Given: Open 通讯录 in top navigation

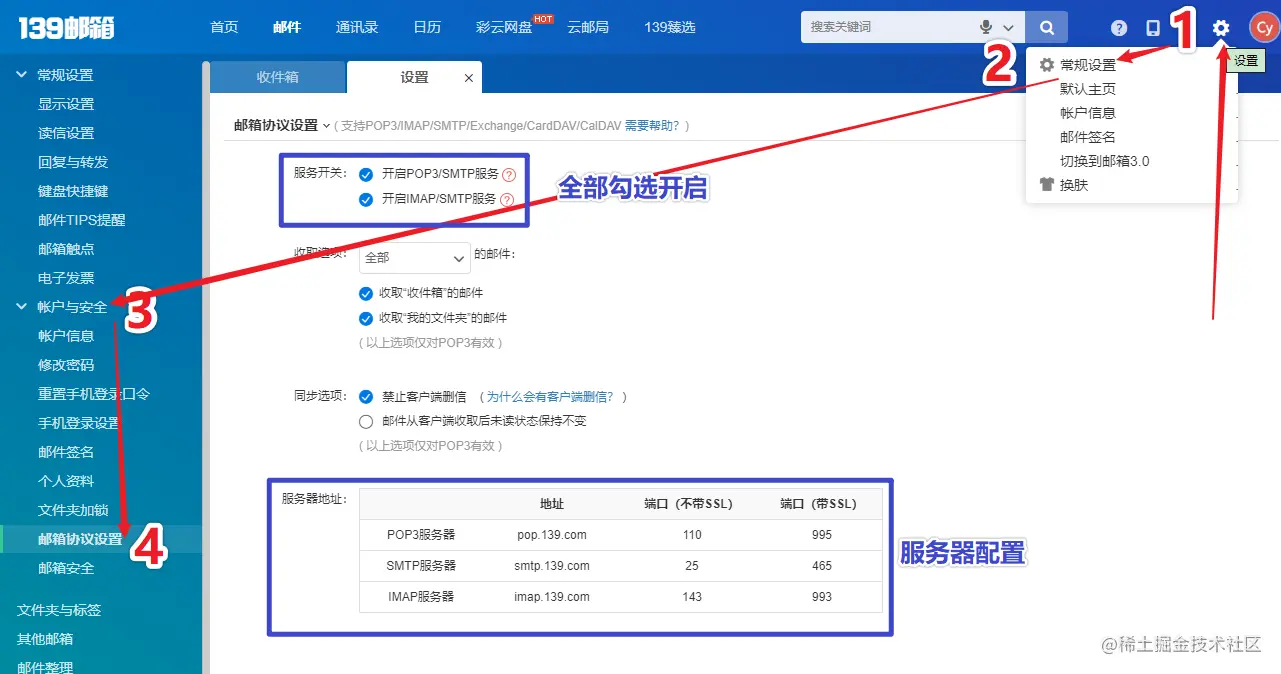Looking at the screenshot, I should pyautogui.click(x=357, y=27).
